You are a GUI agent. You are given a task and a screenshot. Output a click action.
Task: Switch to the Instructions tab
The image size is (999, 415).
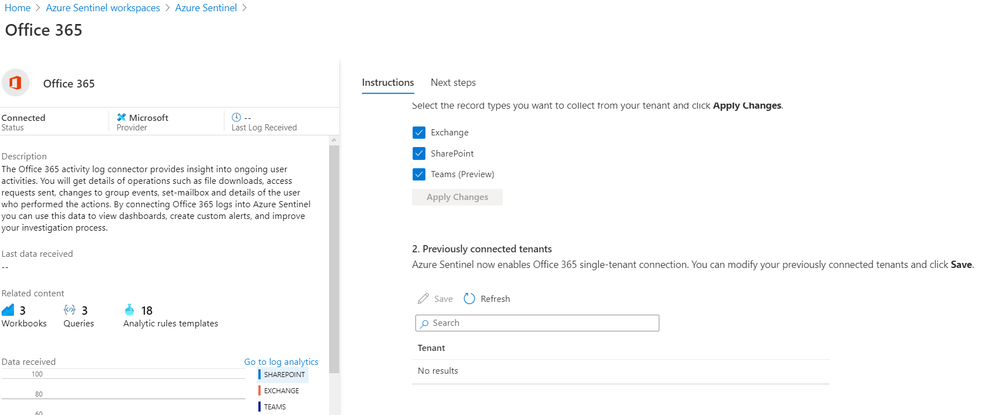pos(387,83)
